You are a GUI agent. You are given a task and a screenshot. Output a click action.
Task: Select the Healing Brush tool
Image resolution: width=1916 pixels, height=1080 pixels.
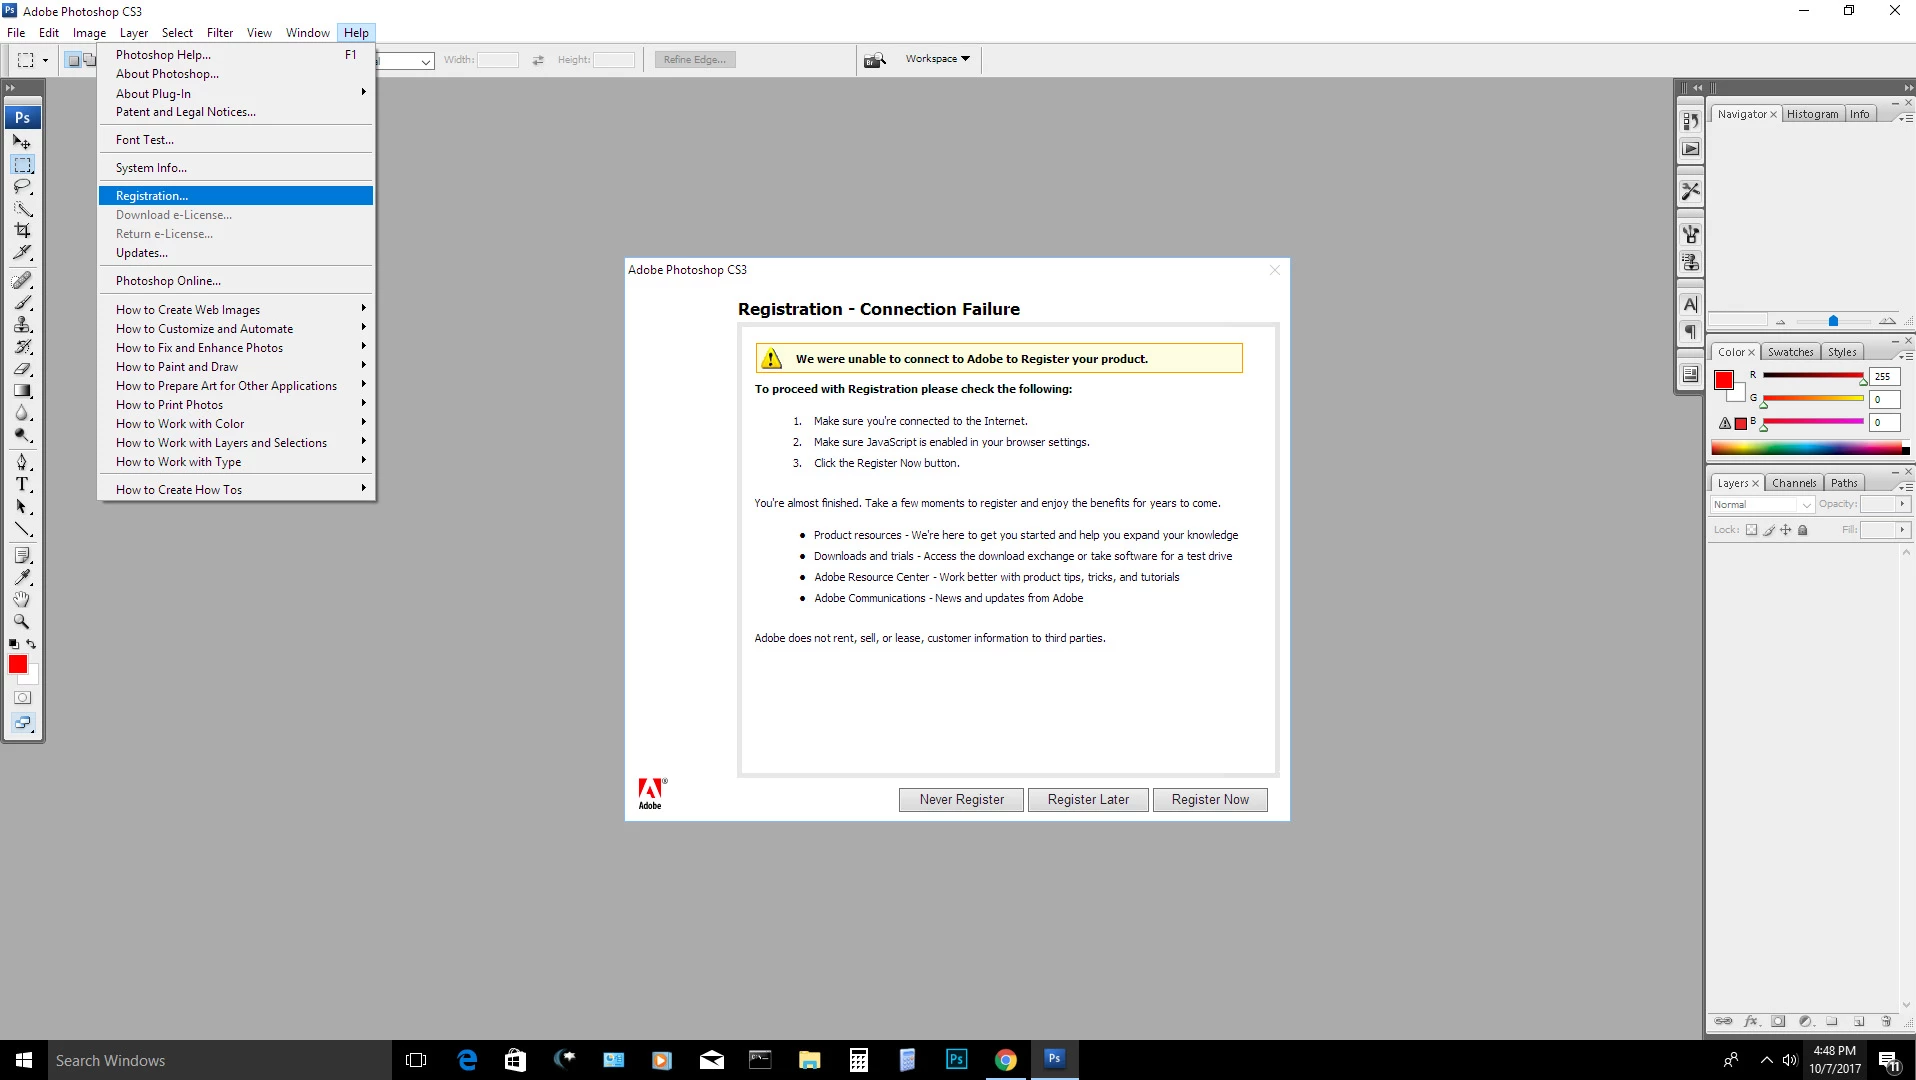click(x=22, y=280)
